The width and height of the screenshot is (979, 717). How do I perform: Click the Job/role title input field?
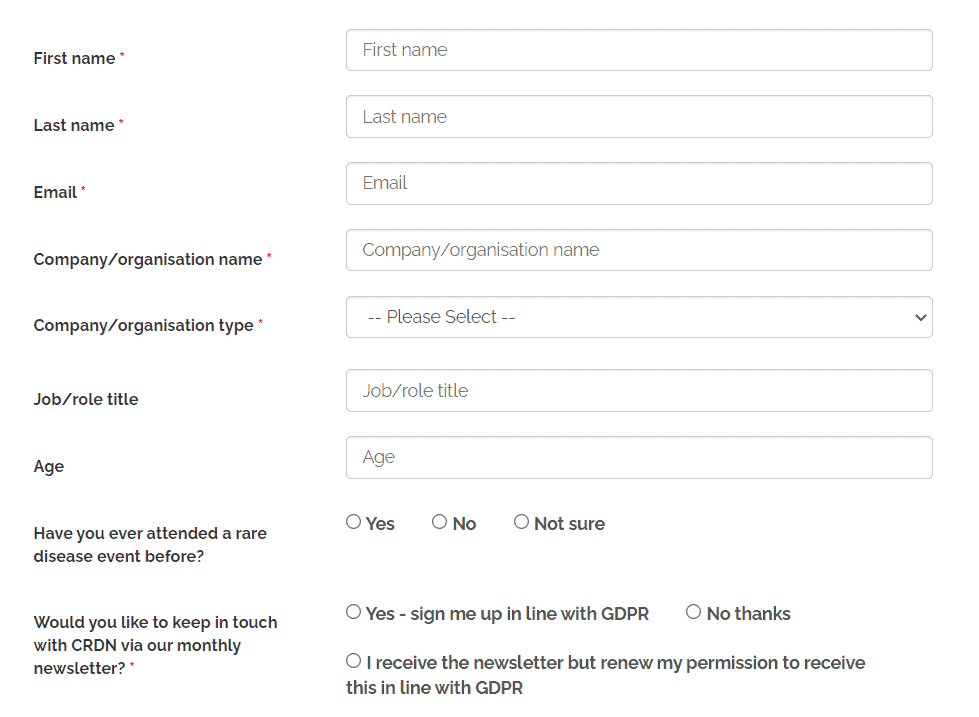(x=639, y=390)
